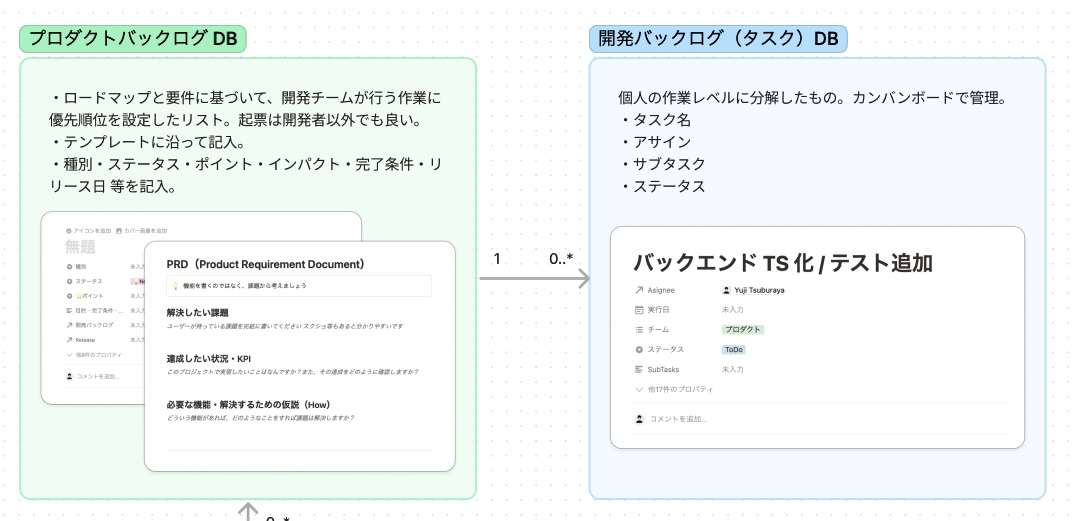Click the 未入力 value next to SubTasks
The height and width of the screenshot is (521, 1073).
coord(733,370)
